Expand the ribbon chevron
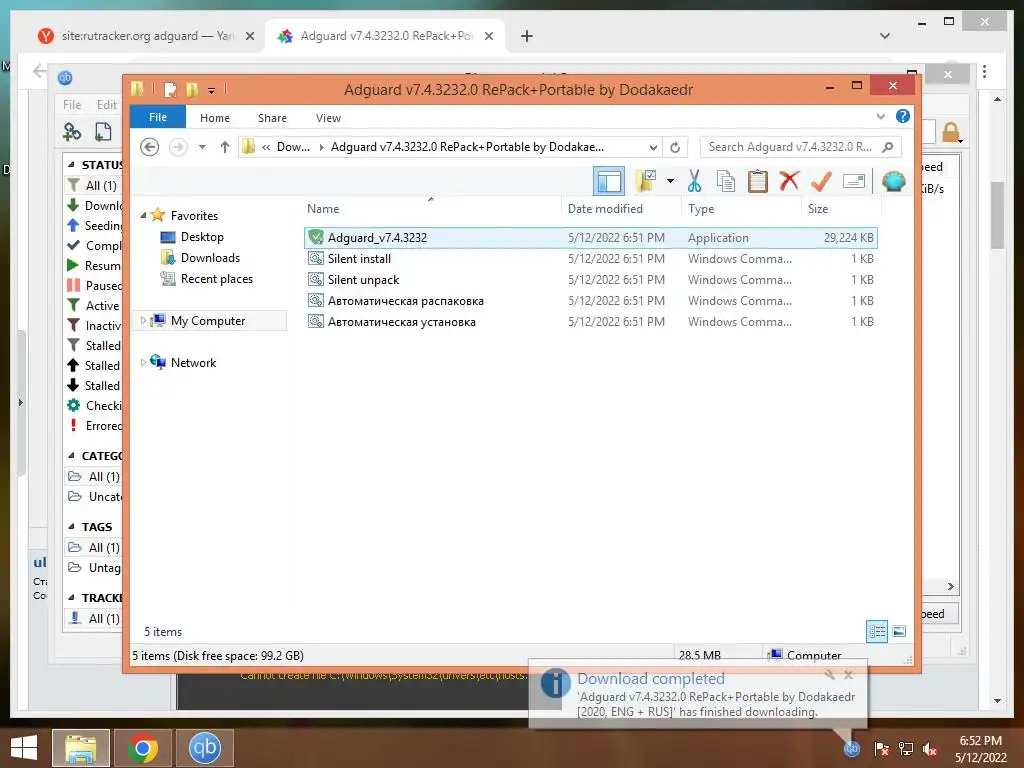This screenshot has height=768, width=1024. click(880, 116)
